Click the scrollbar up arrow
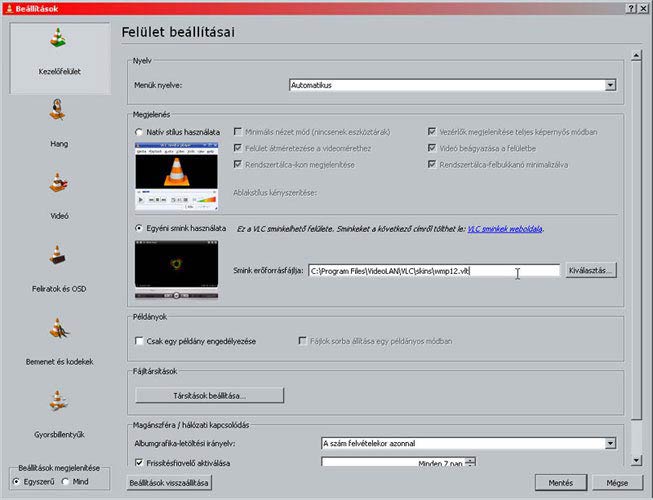 pyautogui.click(x=636, y=55)
